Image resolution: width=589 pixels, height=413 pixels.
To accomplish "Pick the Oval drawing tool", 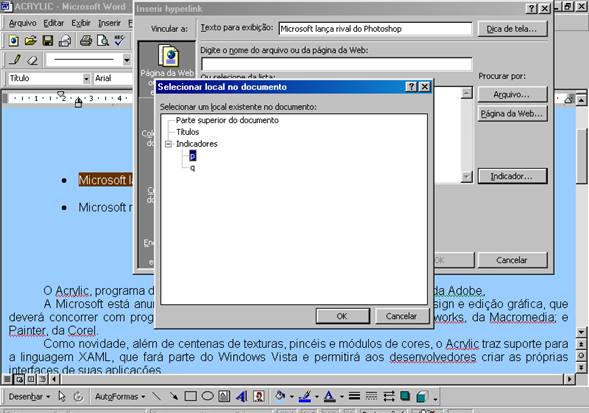I will 207,396.
